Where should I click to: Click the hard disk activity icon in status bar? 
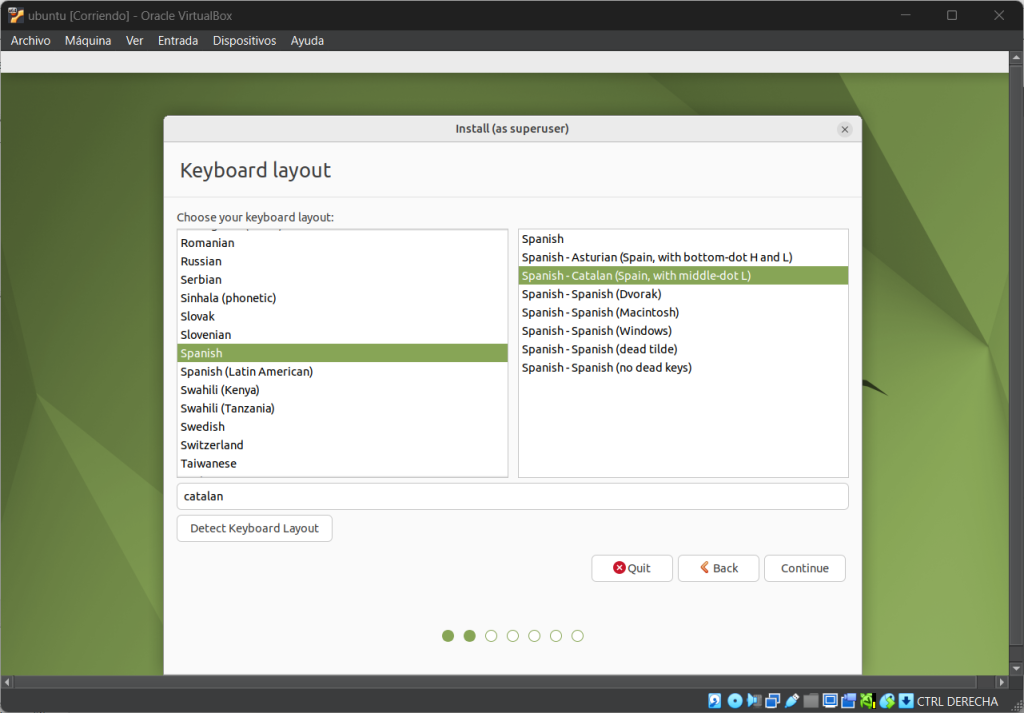tap(715, 701)
